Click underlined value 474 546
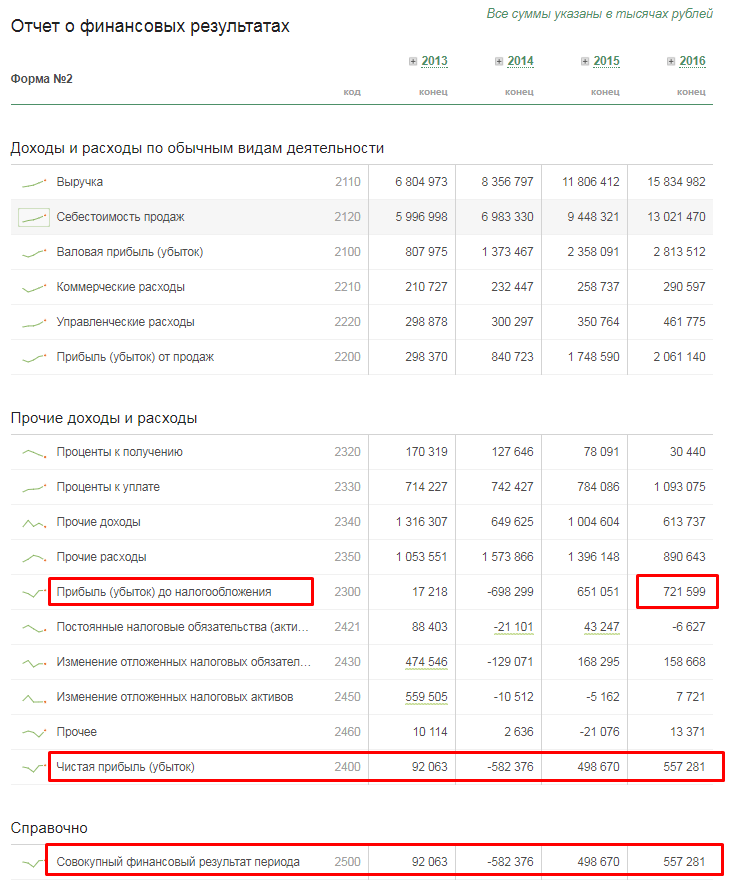 (x=427, y=662)
